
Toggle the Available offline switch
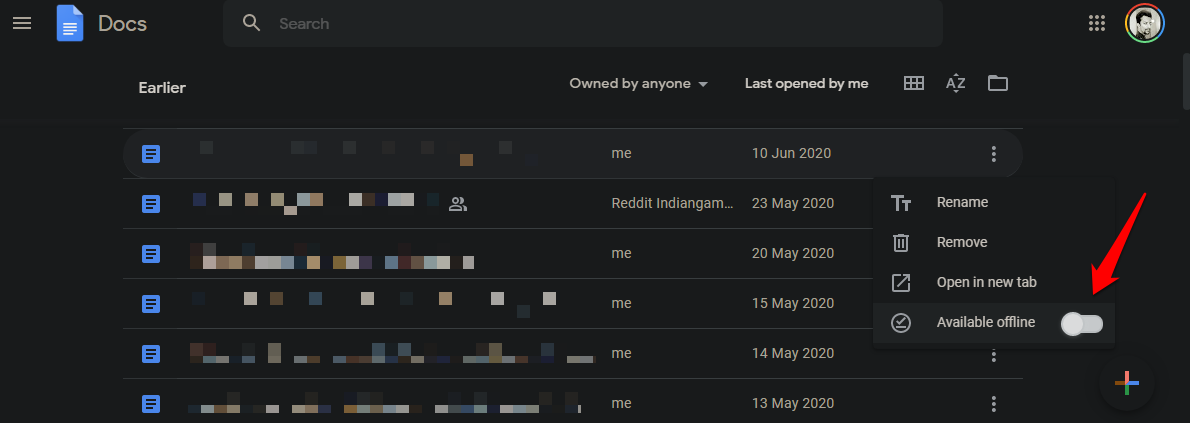(1081, 325)
